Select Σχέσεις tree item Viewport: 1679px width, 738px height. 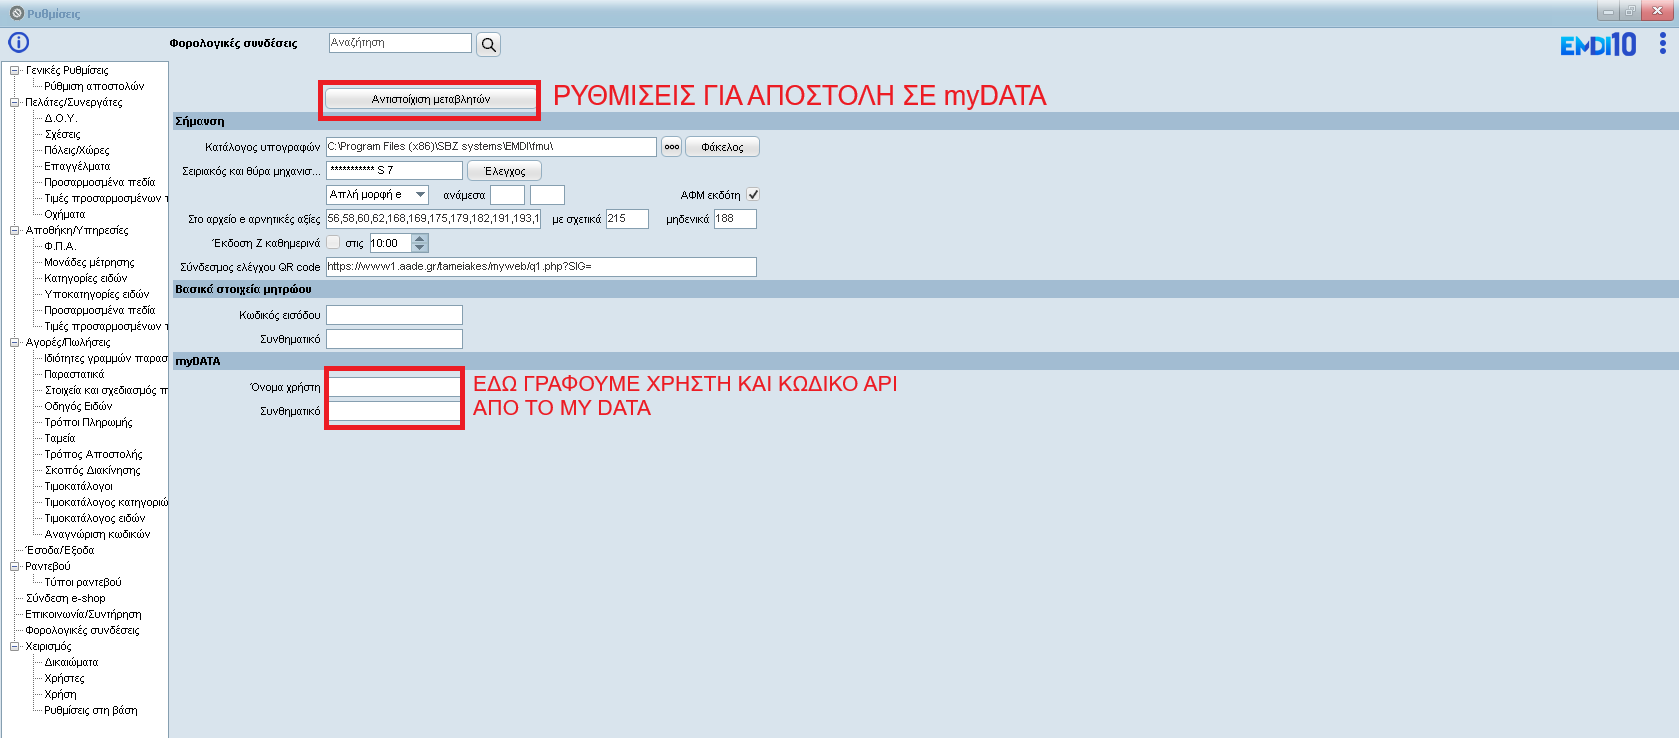(62, 134)
